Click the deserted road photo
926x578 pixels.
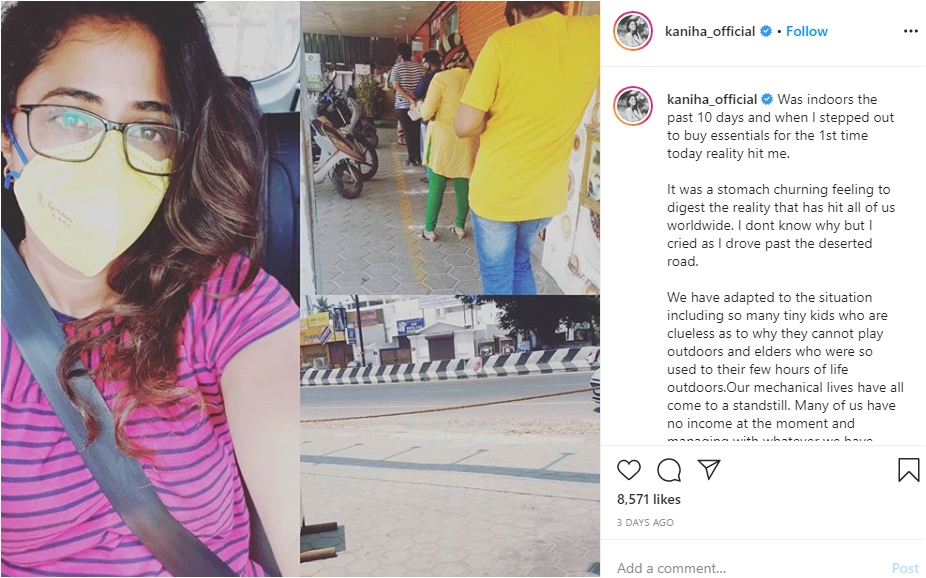pyautogui.click(x=450, y=436)
